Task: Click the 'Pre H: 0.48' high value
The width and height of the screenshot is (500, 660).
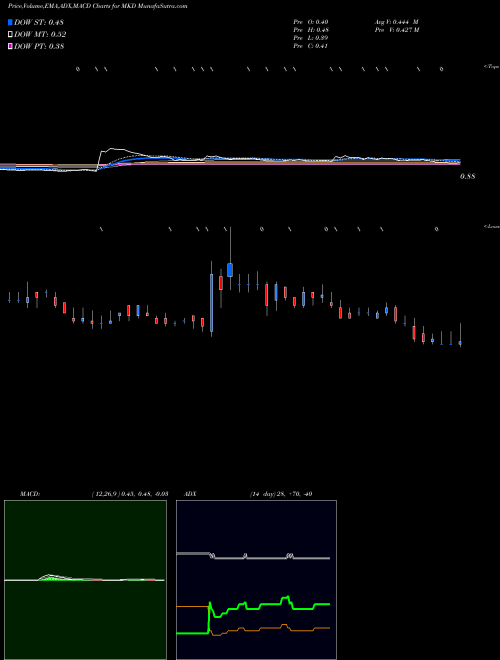Action: point(311,30)
